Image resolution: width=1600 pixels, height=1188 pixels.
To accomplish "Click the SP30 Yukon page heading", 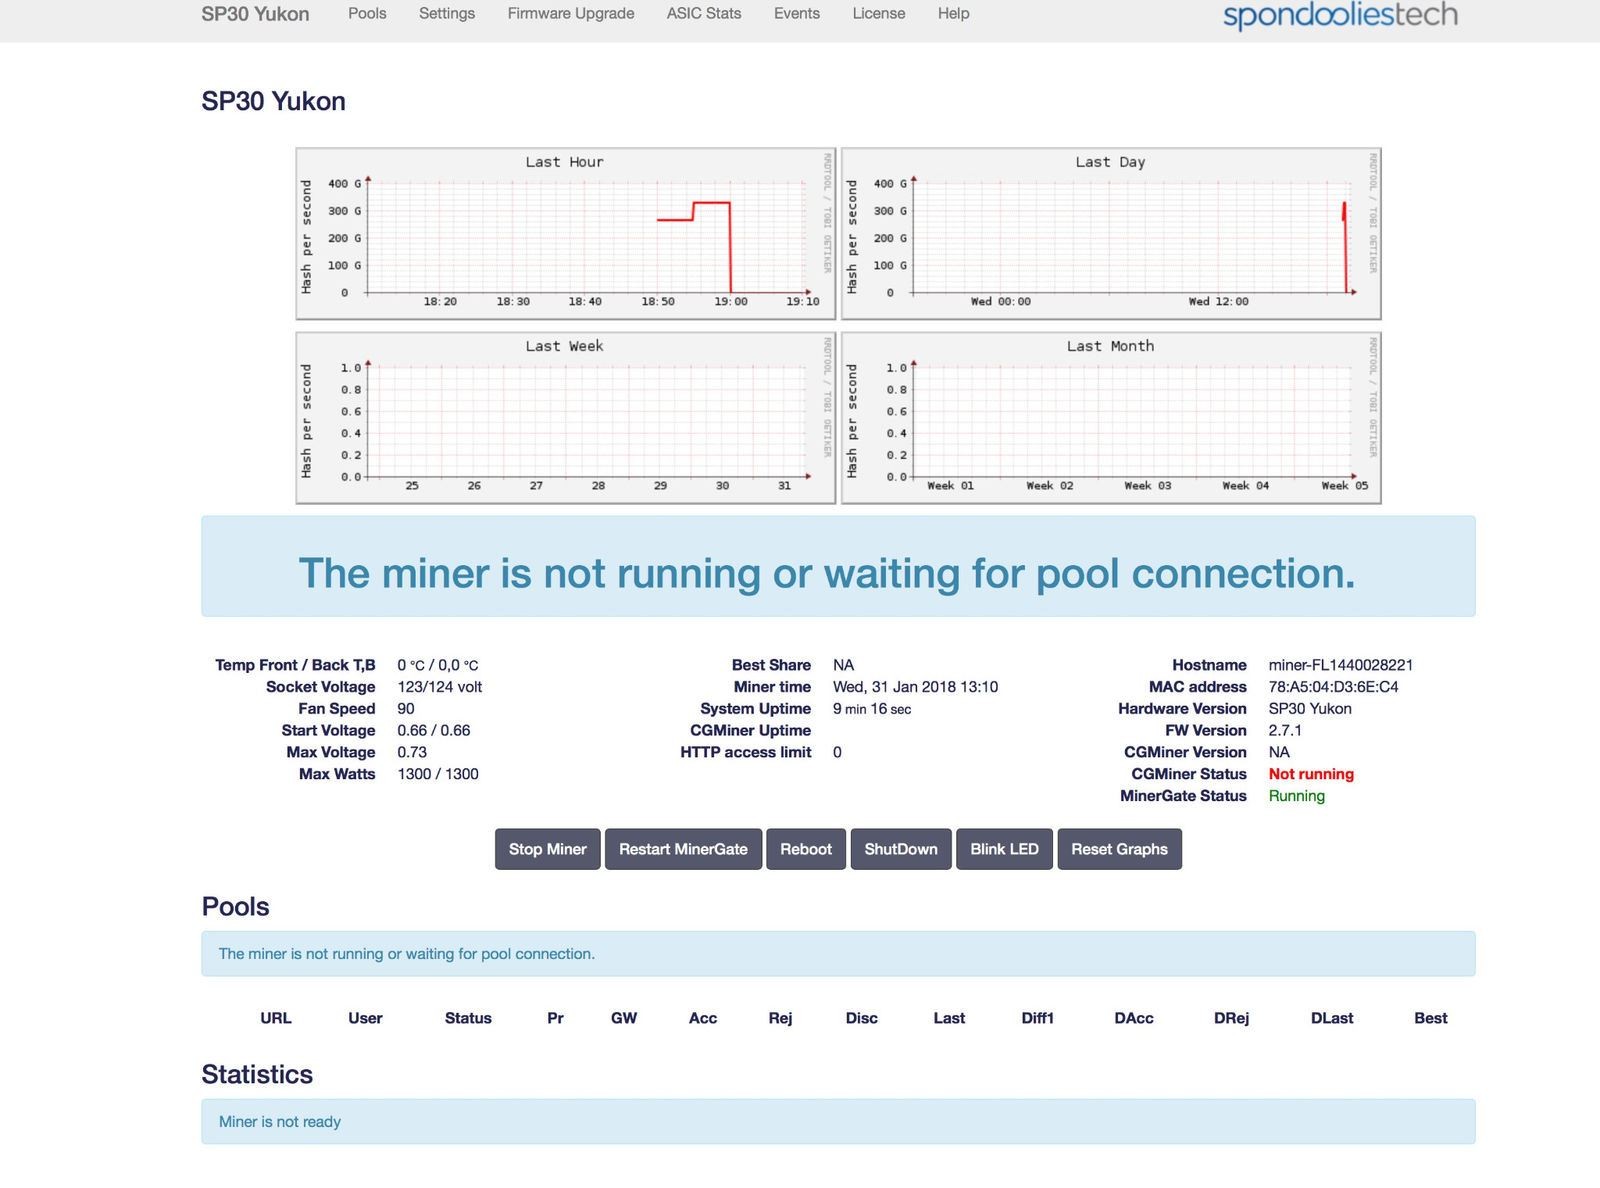I will (x=273, y=101).
